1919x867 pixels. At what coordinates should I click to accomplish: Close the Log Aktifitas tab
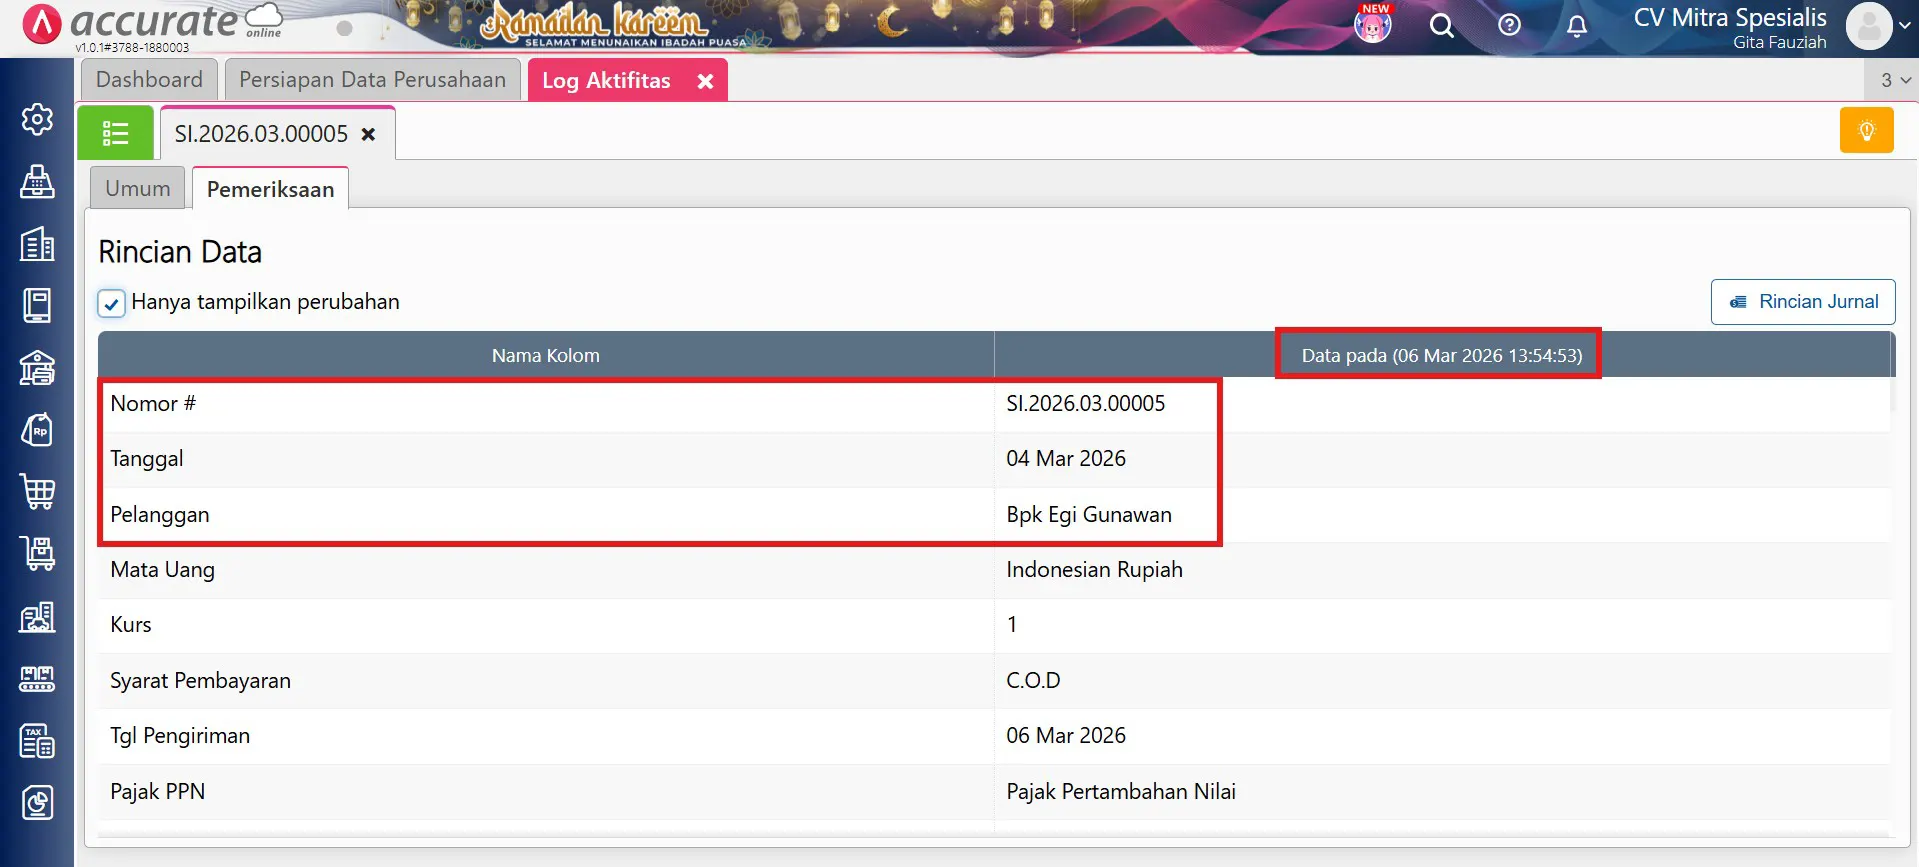705,82
